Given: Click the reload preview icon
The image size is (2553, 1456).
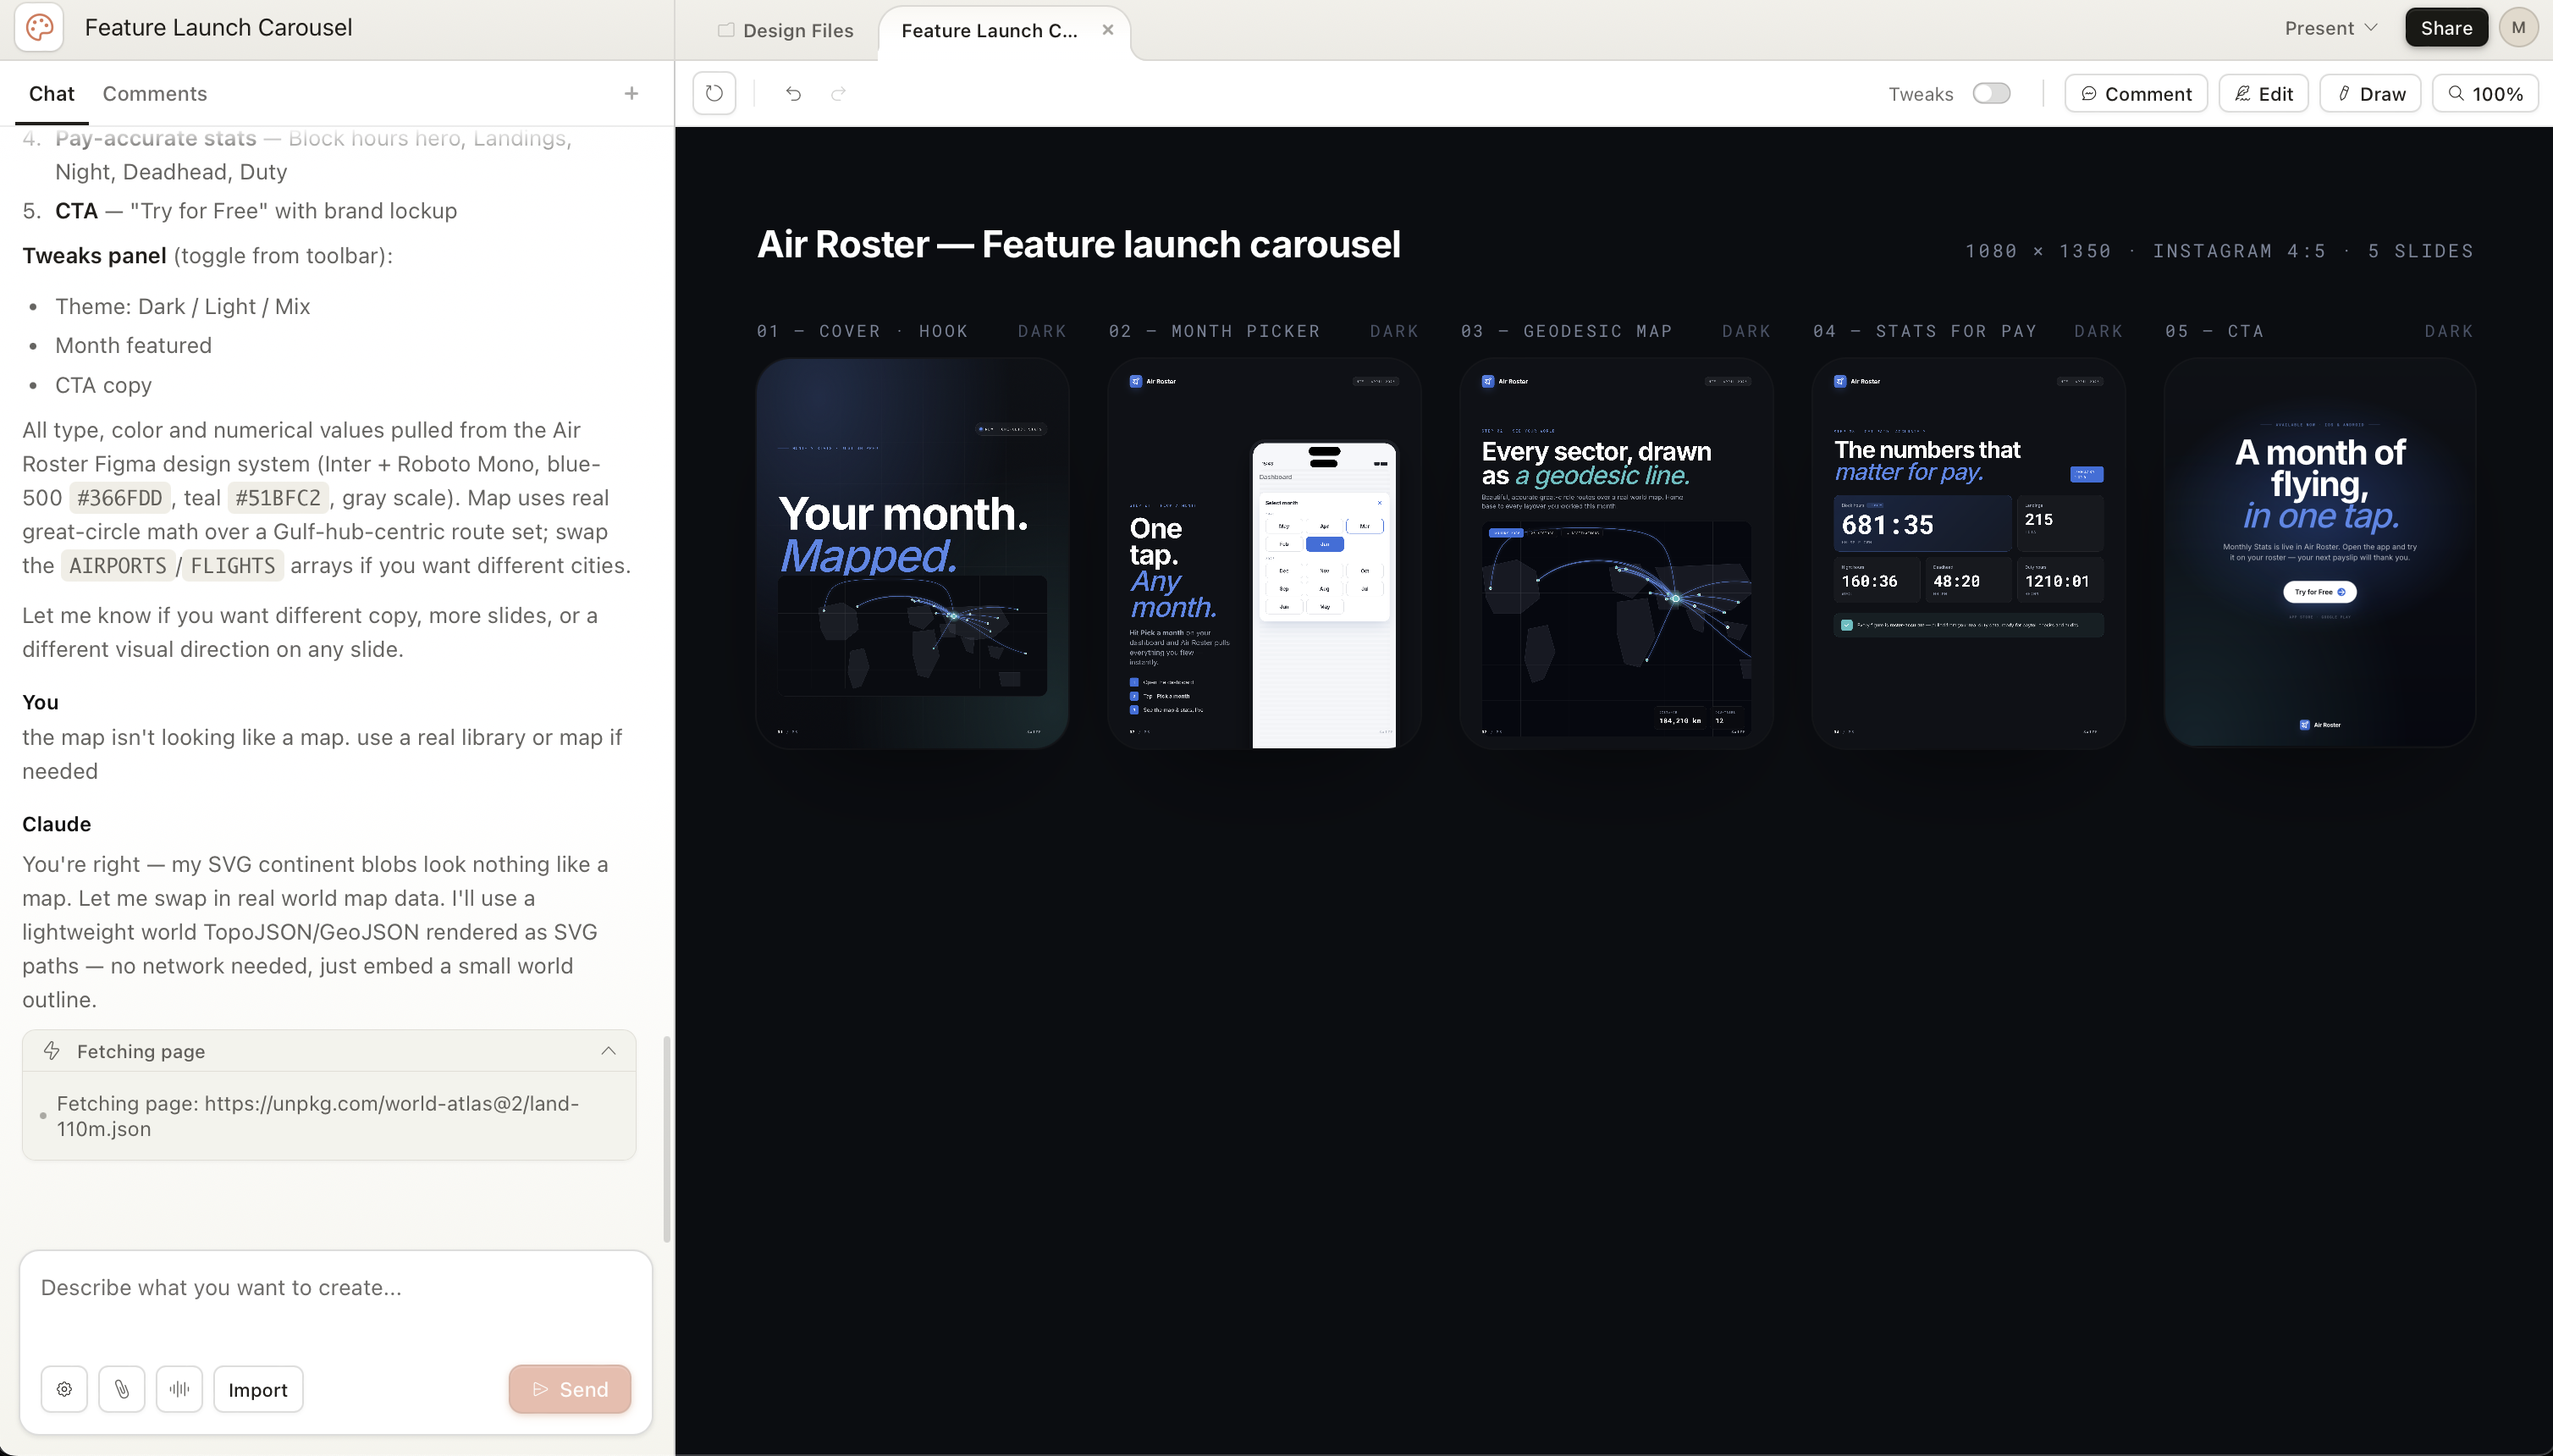Looking at the screenshot, I should tap(714, 93).
